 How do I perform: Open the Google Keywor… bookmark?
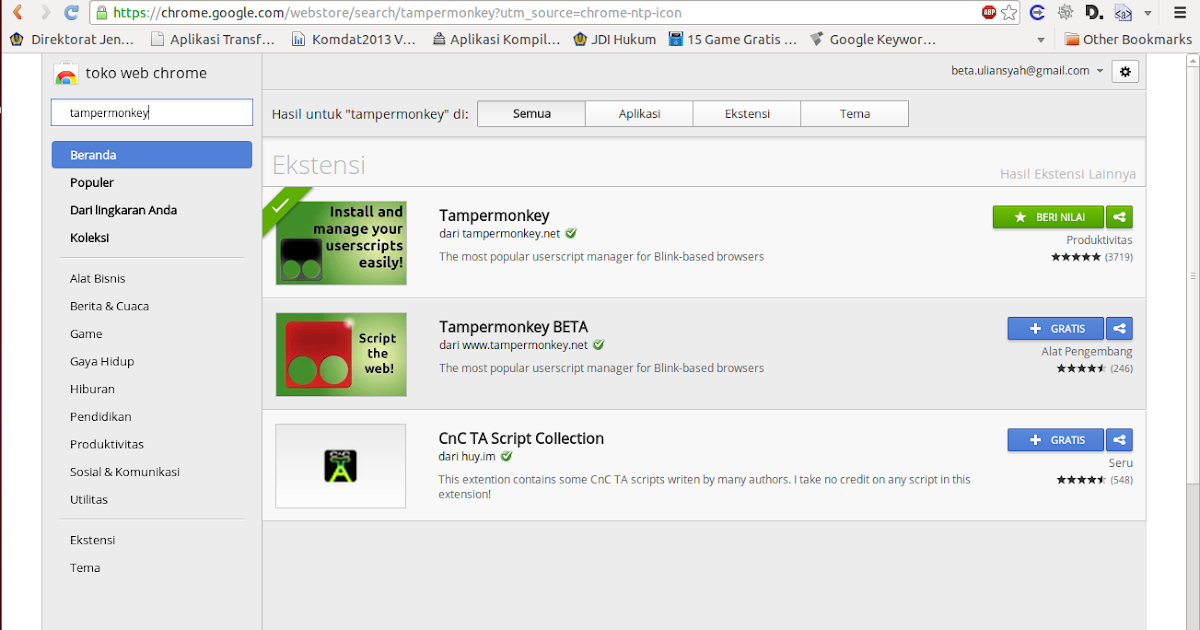(873, 40)
